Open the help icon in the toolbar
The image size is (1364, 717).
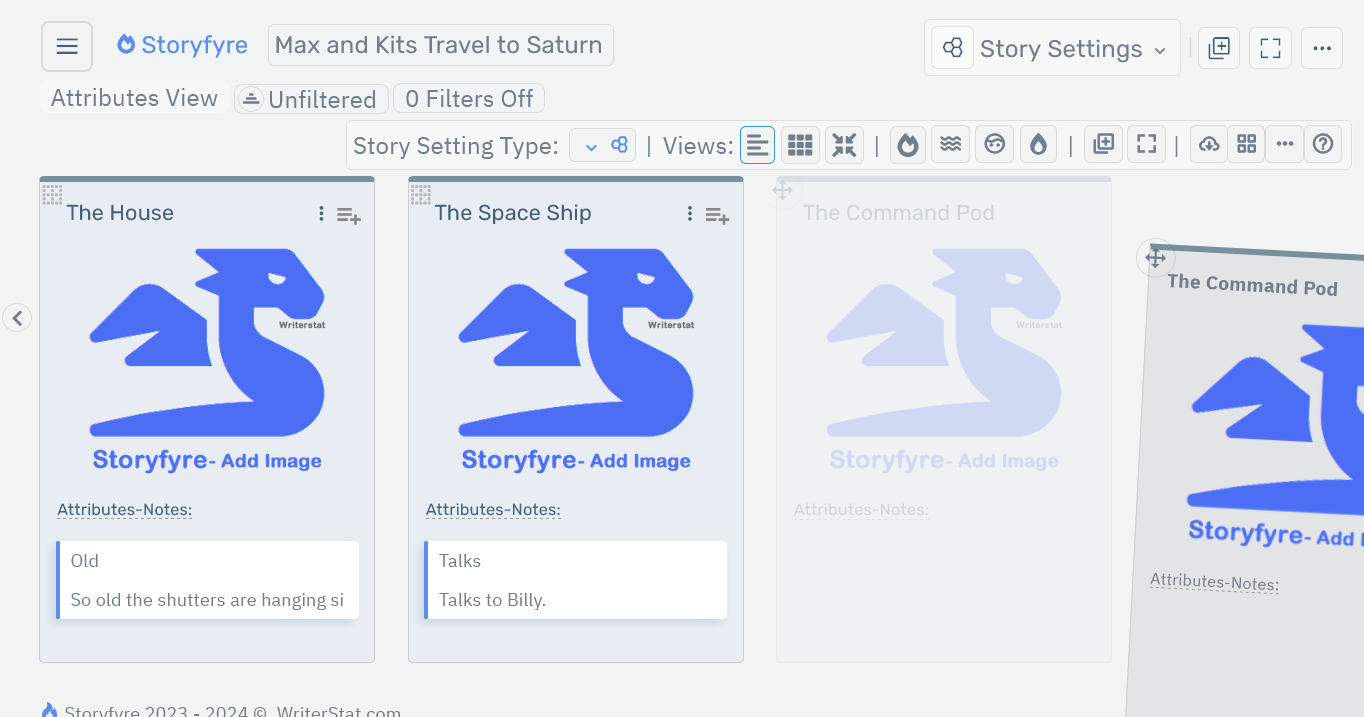pyautogui.click(x=1323, y=144)
